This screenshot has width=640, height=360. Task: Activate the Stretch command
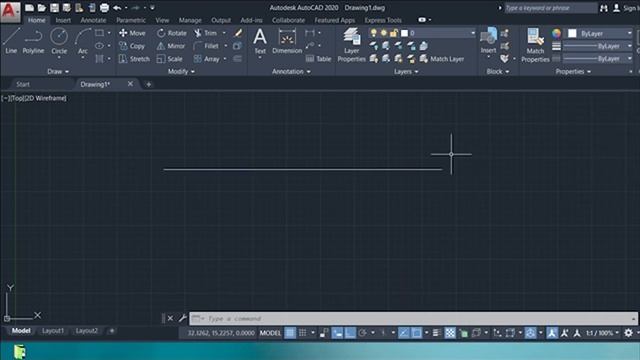134,59
